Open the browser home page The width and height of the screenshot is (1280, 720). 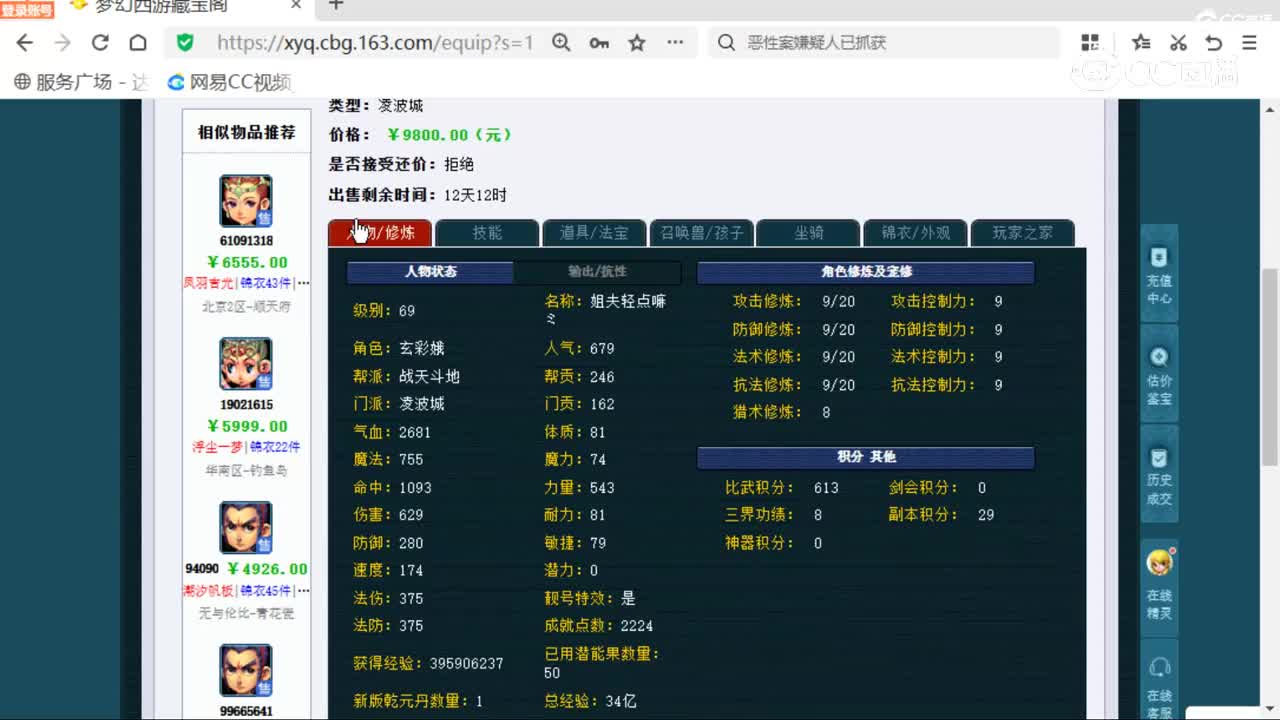click(x=138, y=43)
